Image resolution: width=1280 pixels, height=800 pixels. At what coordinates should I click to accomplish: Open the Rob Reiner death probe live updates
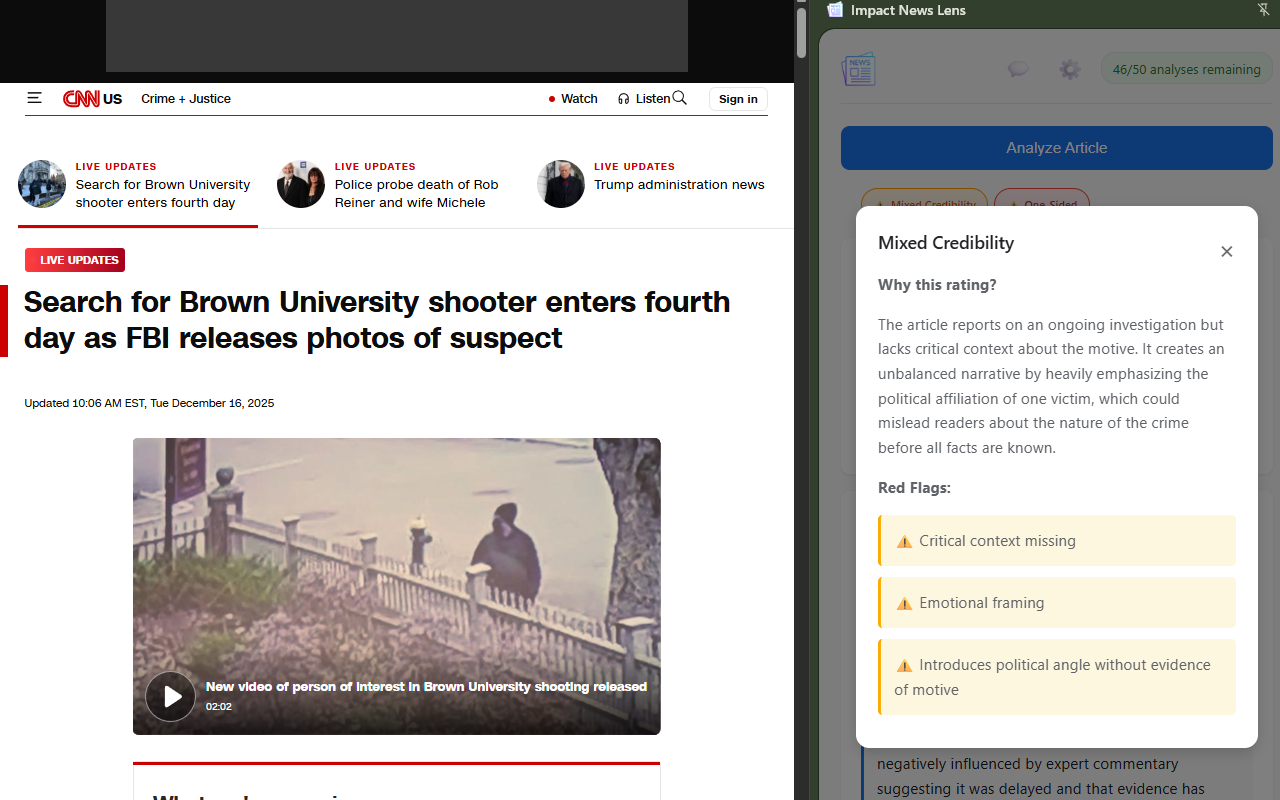416,194
